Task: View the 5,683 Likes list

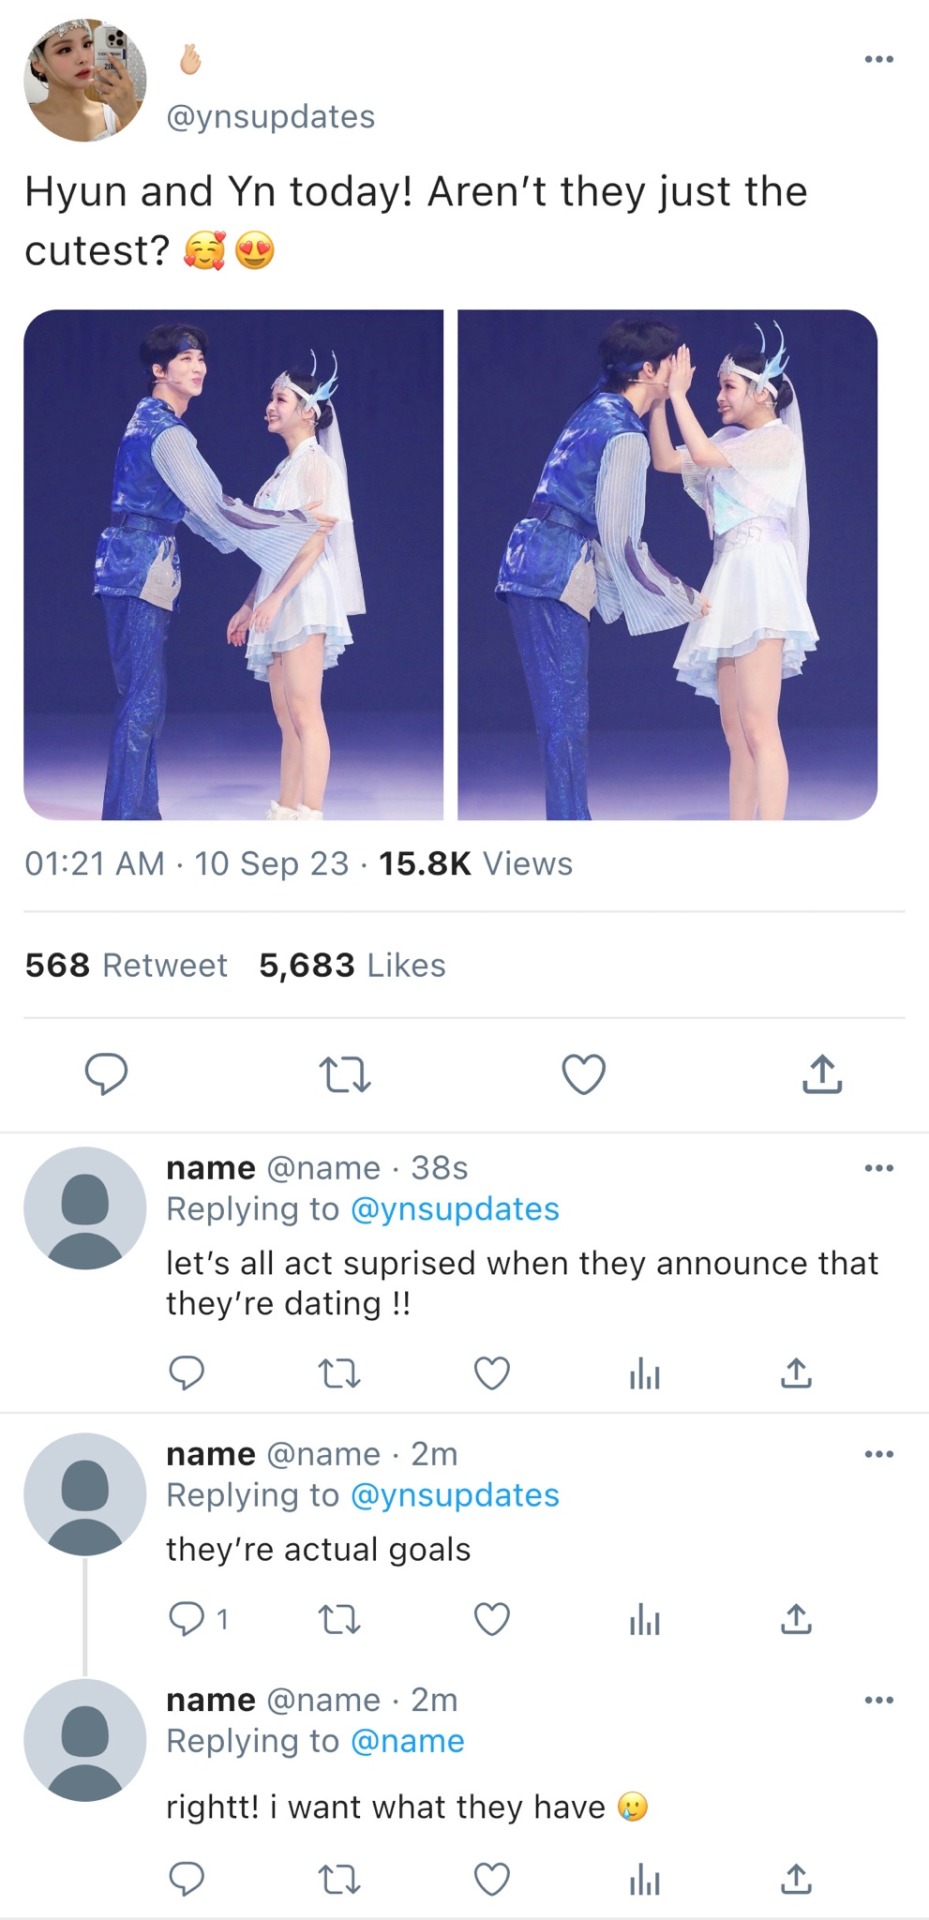Action: [352, 965]
